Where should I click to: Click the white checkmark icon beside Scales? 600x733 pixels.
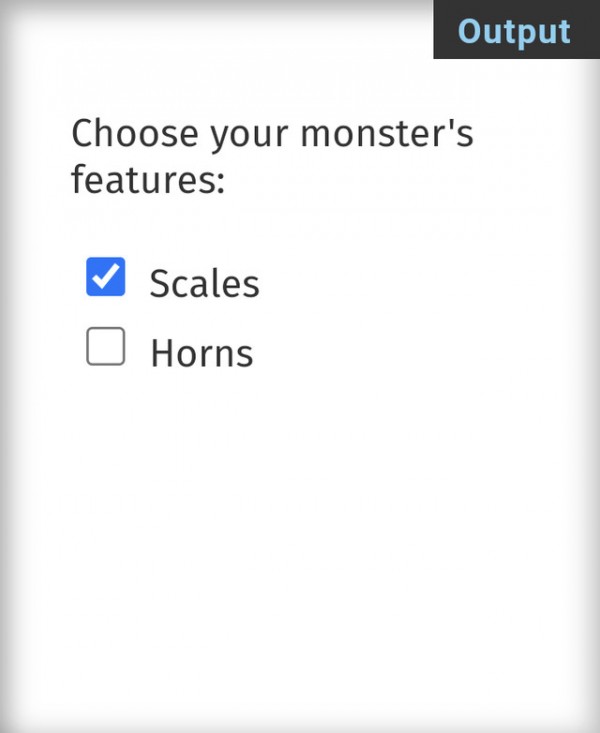[x=106, y=277]
